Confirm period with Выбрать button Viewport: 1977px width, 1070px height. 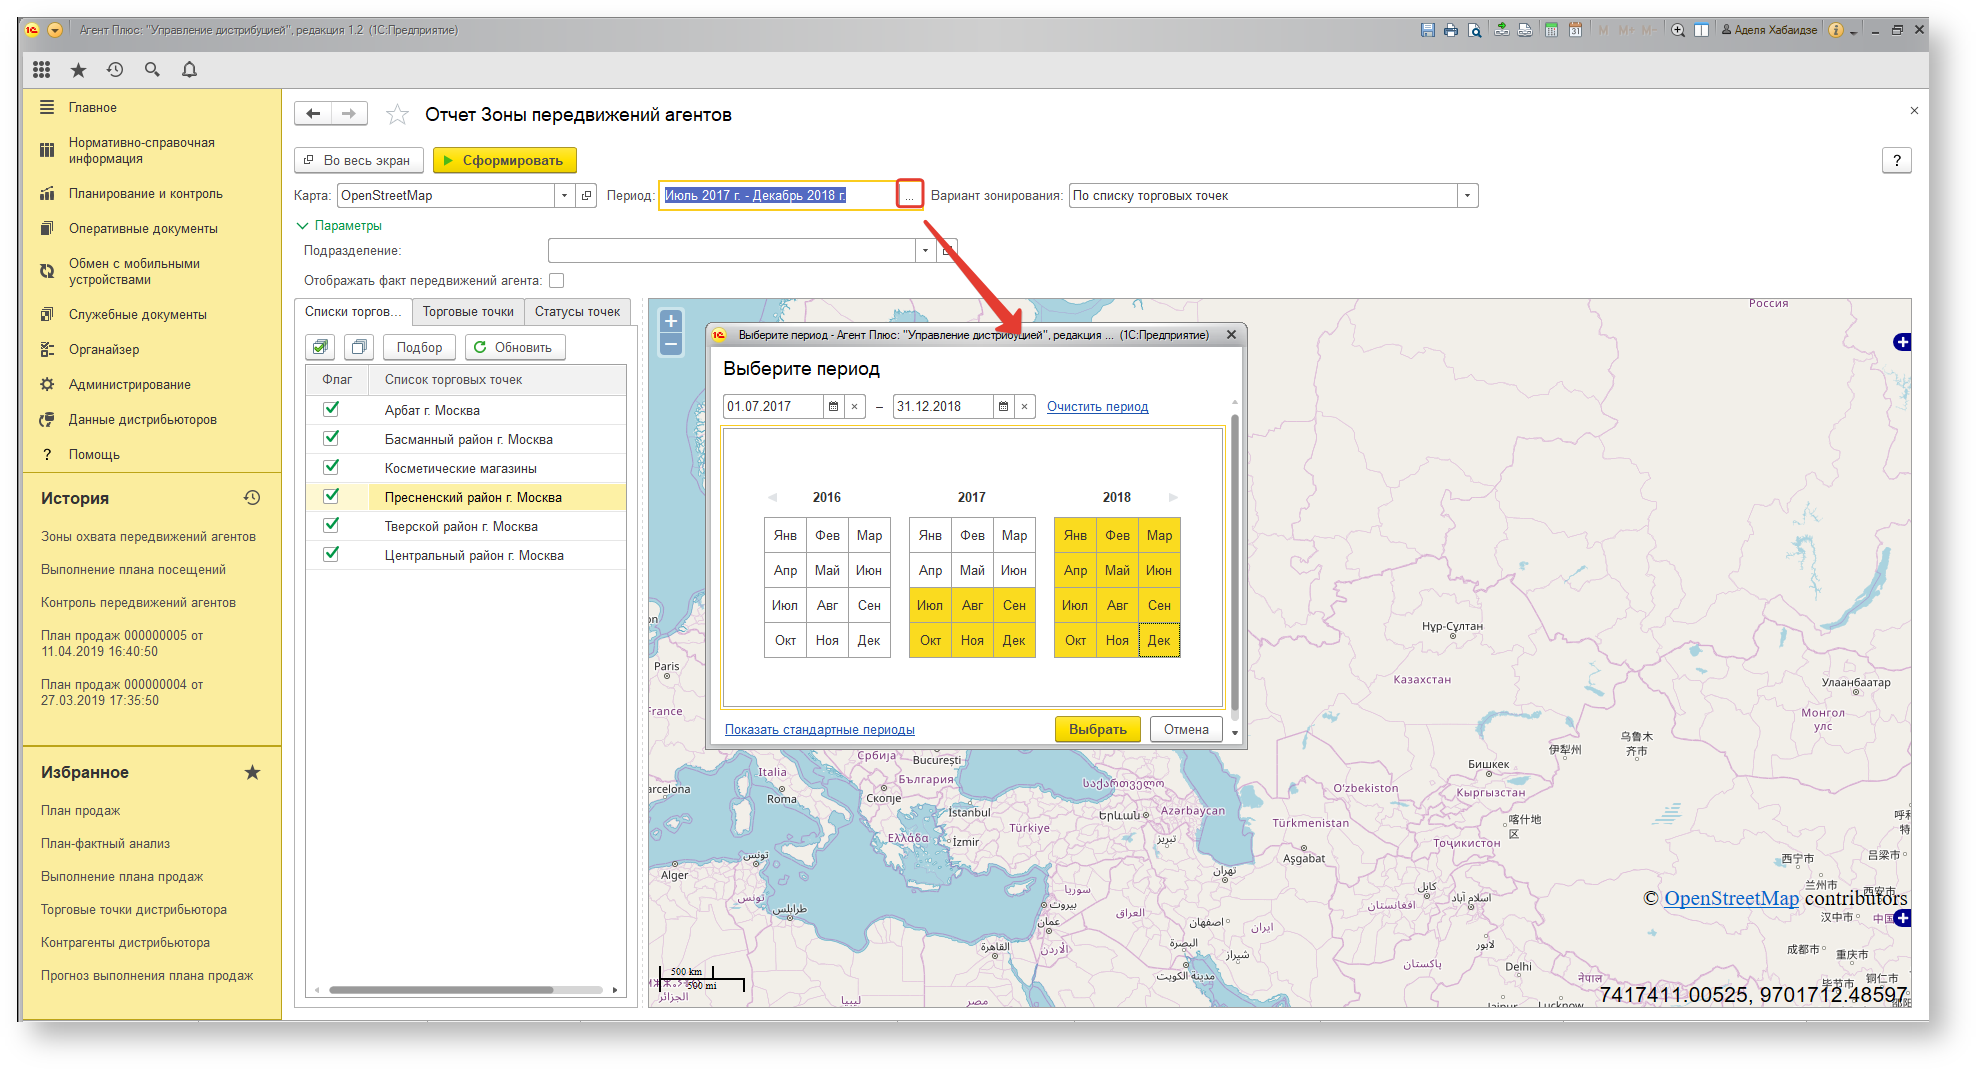point(1097,729)
